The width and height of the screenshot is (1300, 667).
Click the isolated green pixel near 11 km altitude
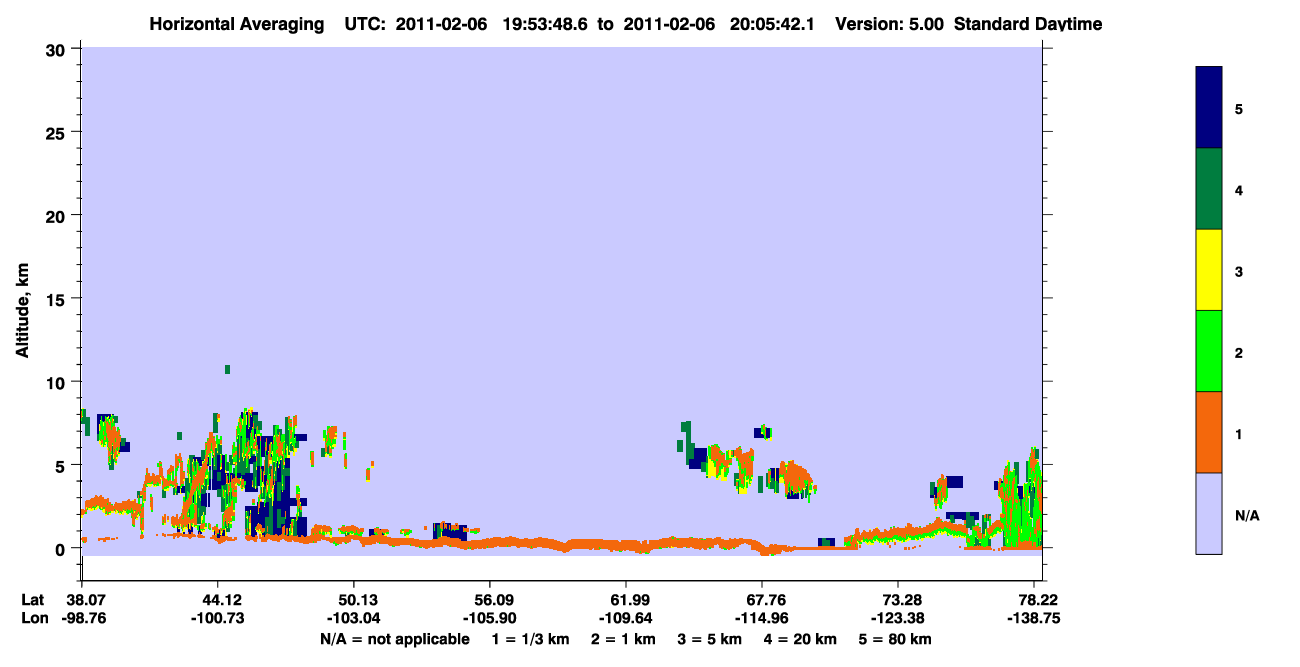coord(228,370)
